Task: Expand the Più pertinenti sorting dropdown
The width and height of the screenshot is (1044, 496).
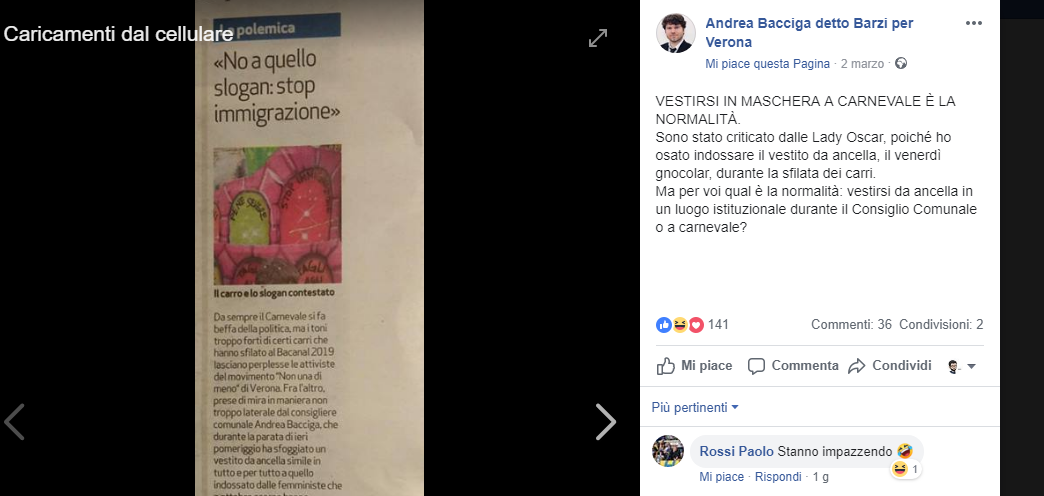Action: point(695,407)
